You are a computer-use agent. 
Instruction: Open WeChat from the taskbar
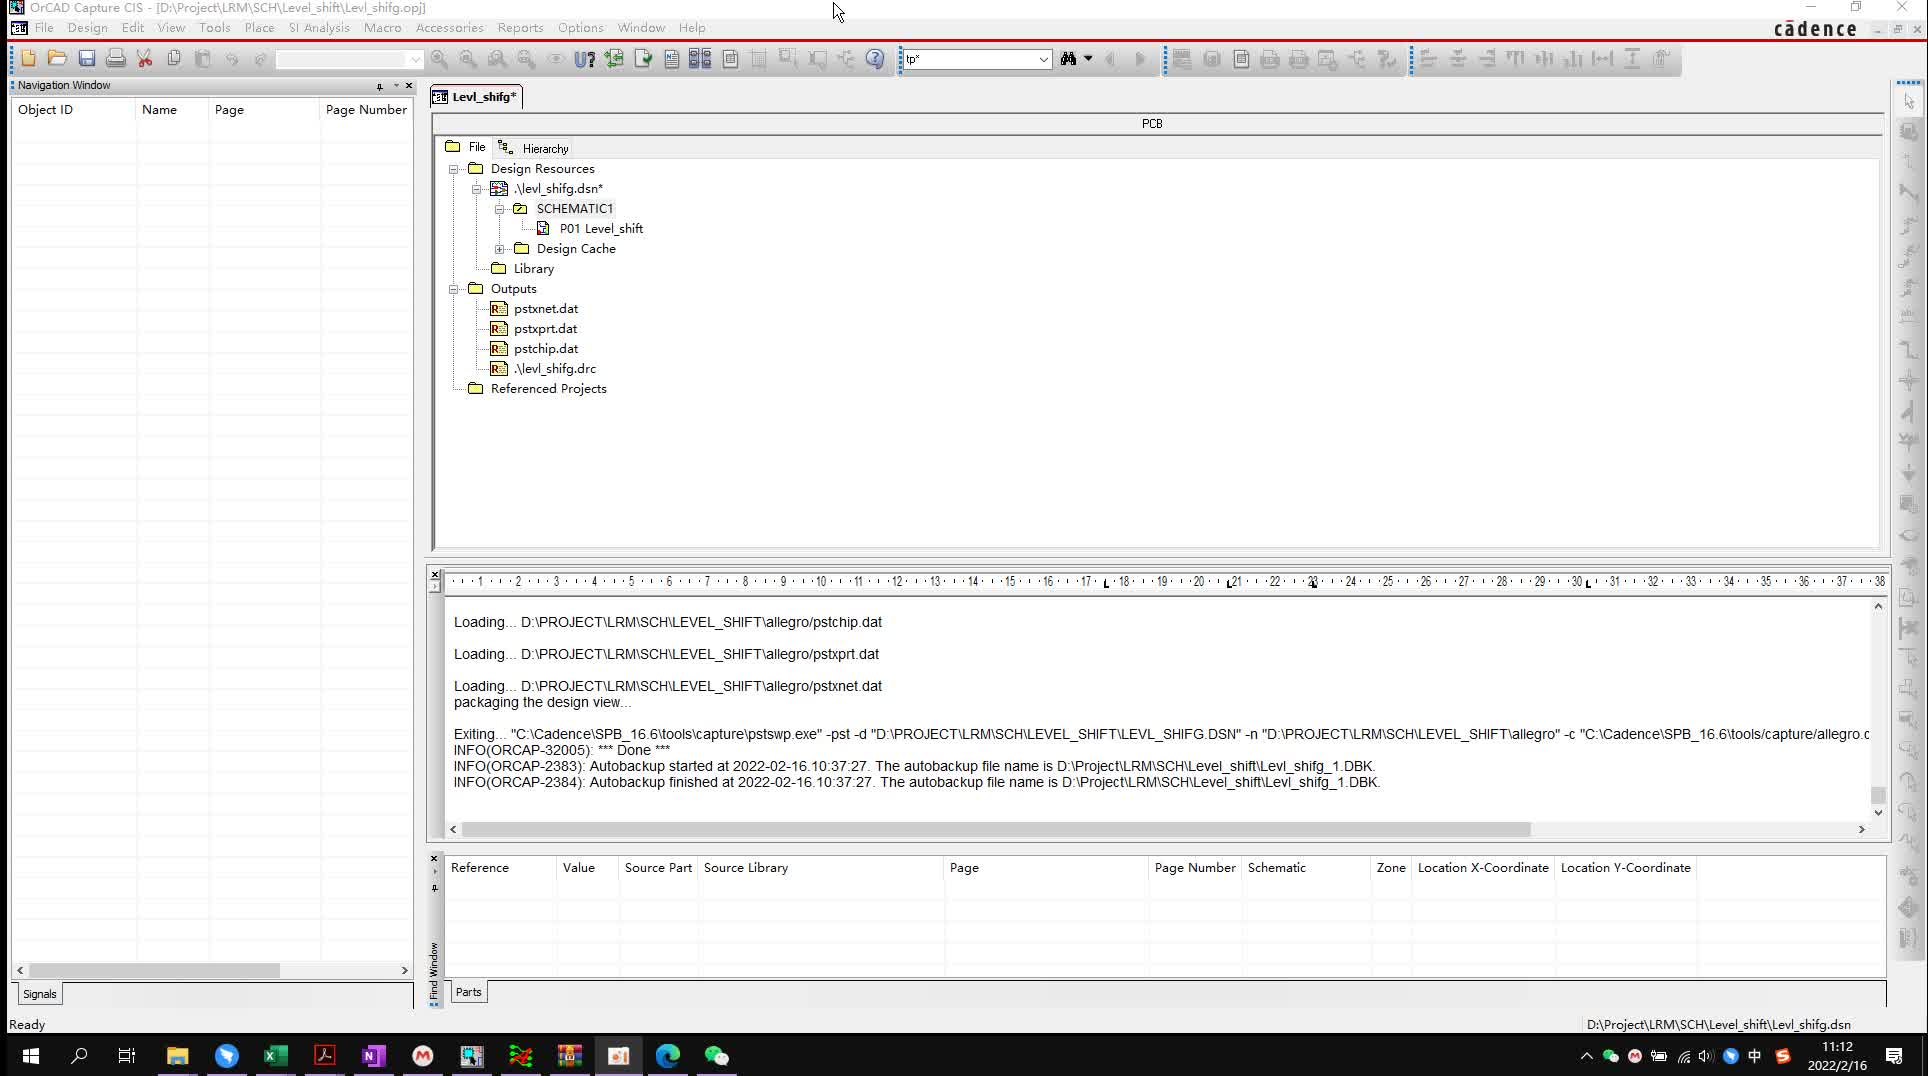(717, 1056)
